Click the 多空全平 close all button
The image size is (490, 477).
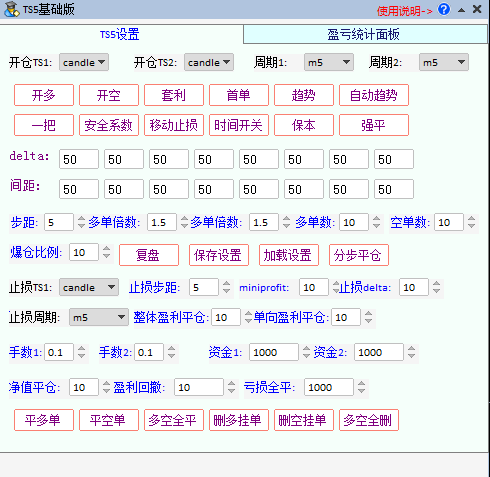[174, 420]
